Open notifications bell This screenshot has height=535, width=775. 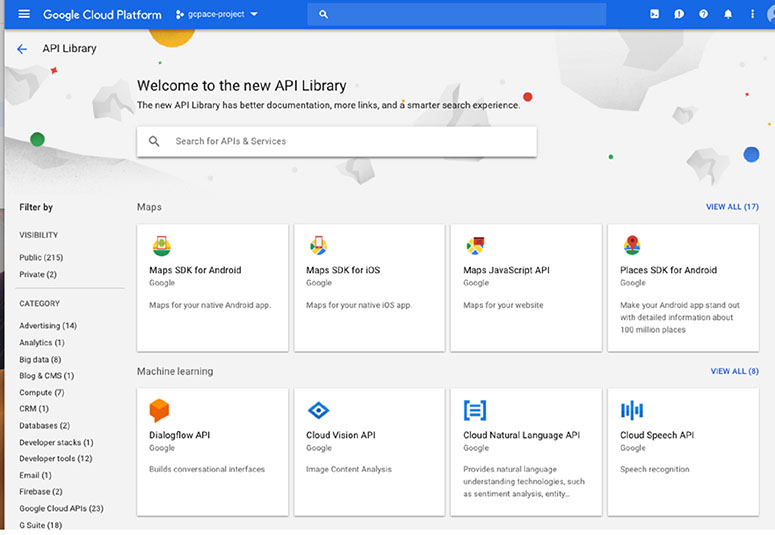(728, 14)
